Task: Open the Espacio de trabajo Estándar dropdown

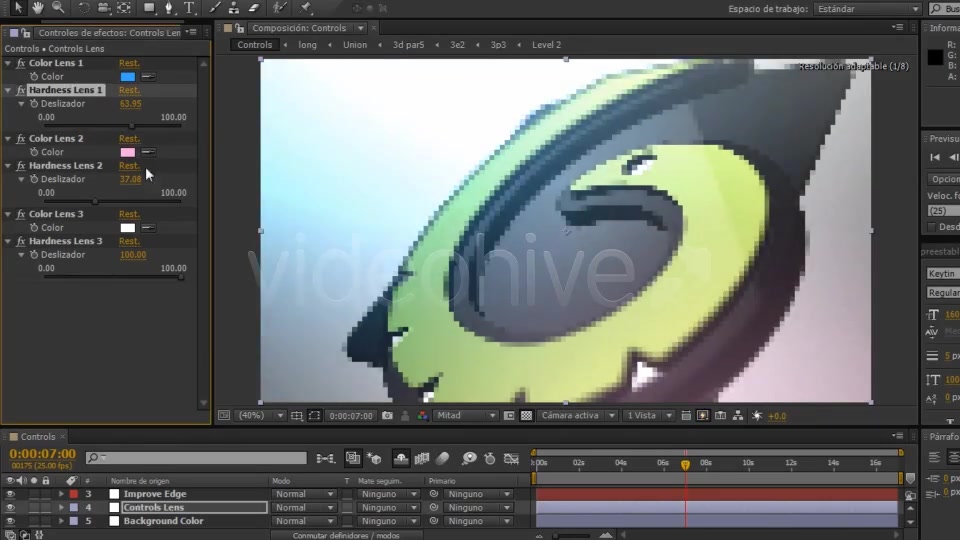Action: [x=868, y=9]
